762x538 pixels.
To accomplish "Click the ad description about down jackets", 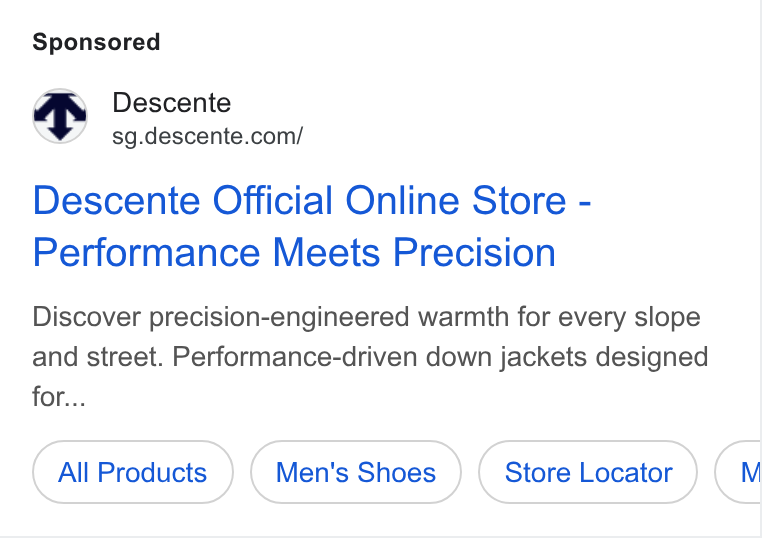I will click(370, 356).
